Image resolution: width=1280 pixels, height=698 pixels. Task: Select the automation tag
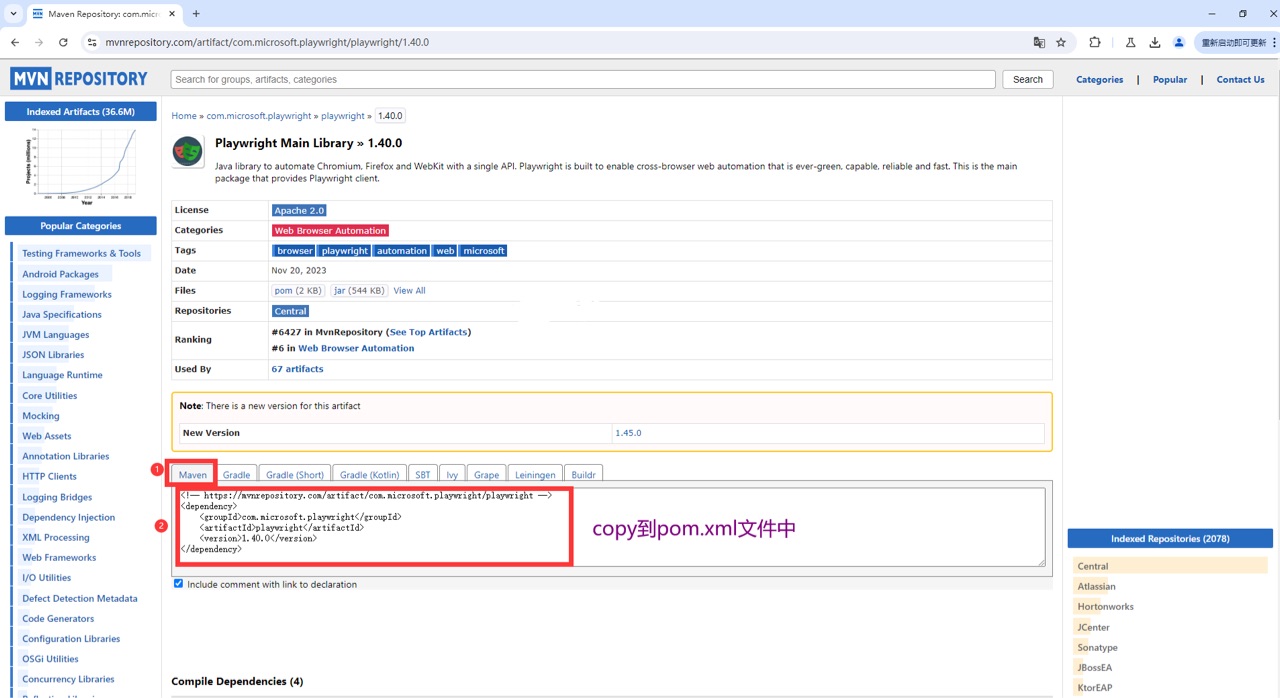pos(402,251)
